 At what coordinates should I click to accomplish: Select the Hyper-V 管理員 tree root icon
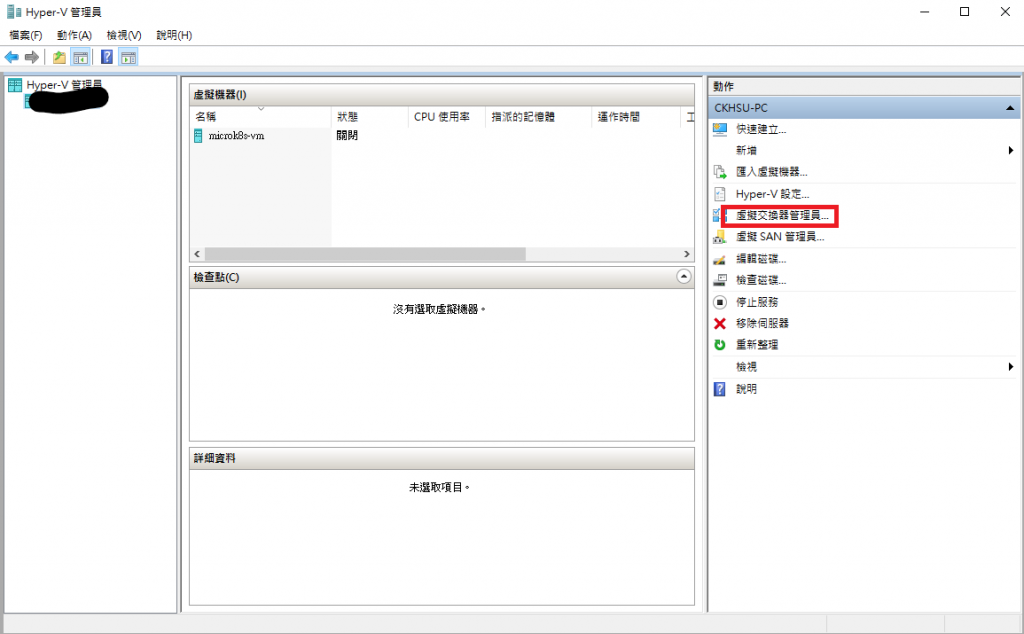(15, 85)
